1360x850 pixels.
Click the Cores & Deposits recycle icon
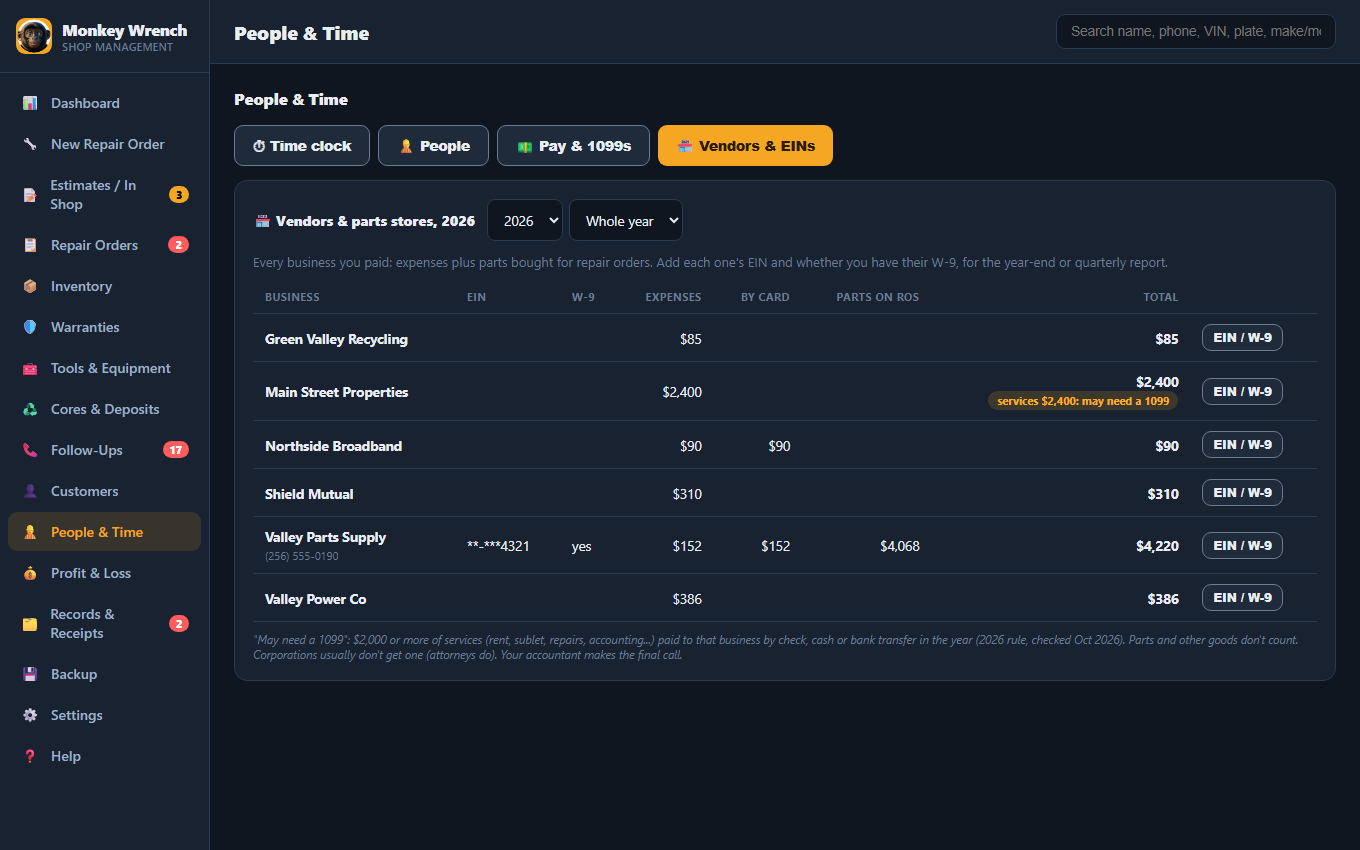30,409
